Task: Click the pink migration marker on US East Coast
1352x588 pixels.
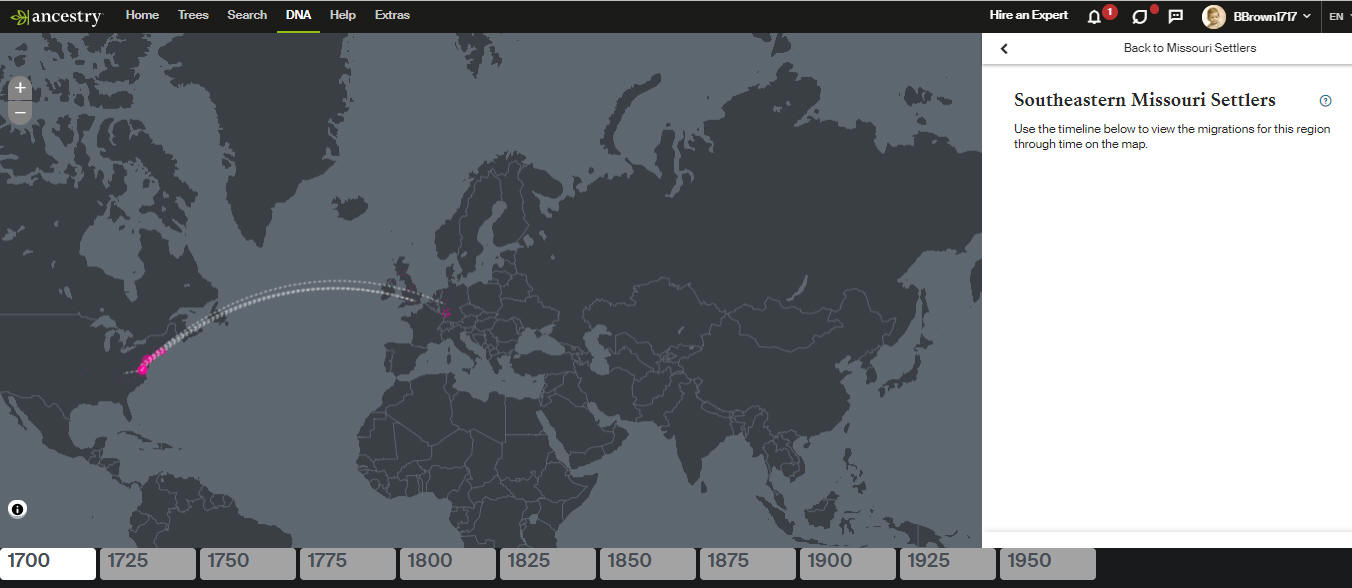Action: (143, 368)
